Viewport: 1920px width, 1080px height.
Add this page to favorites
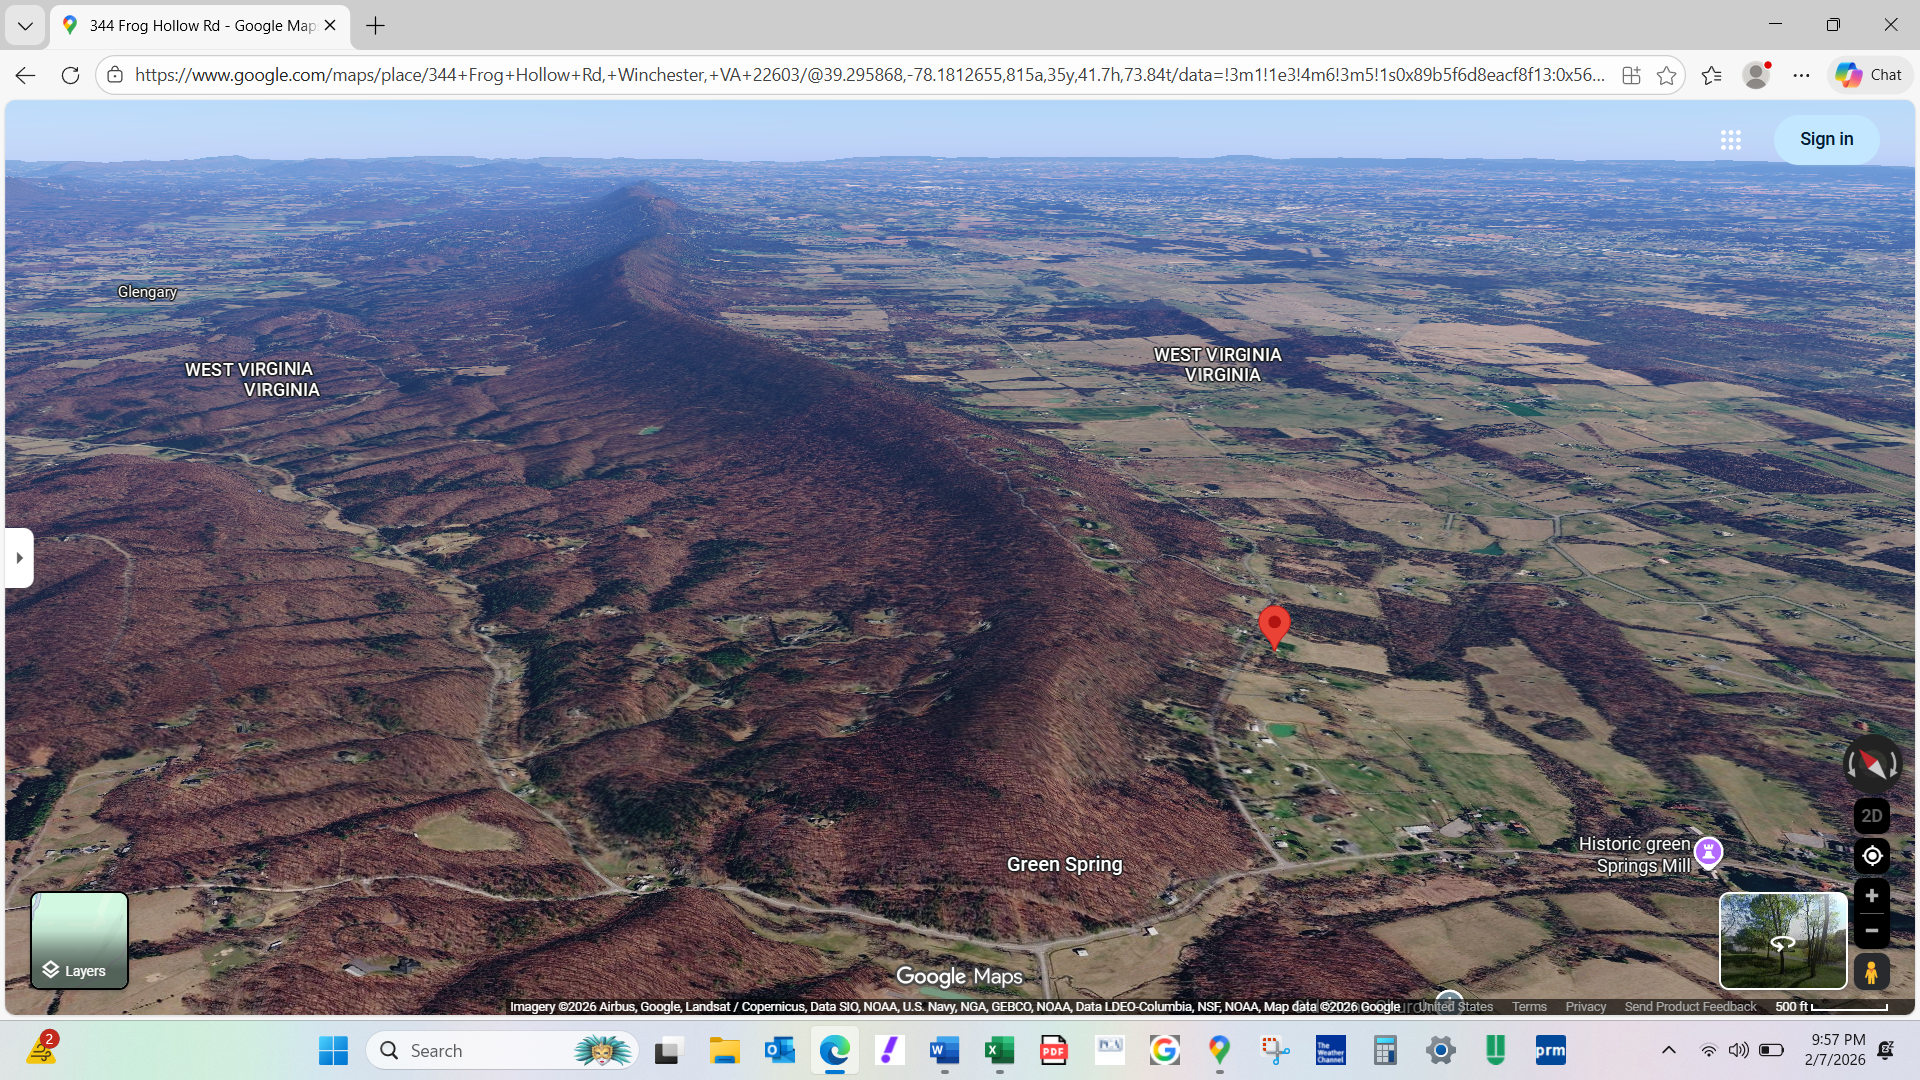coord(1666,75)
